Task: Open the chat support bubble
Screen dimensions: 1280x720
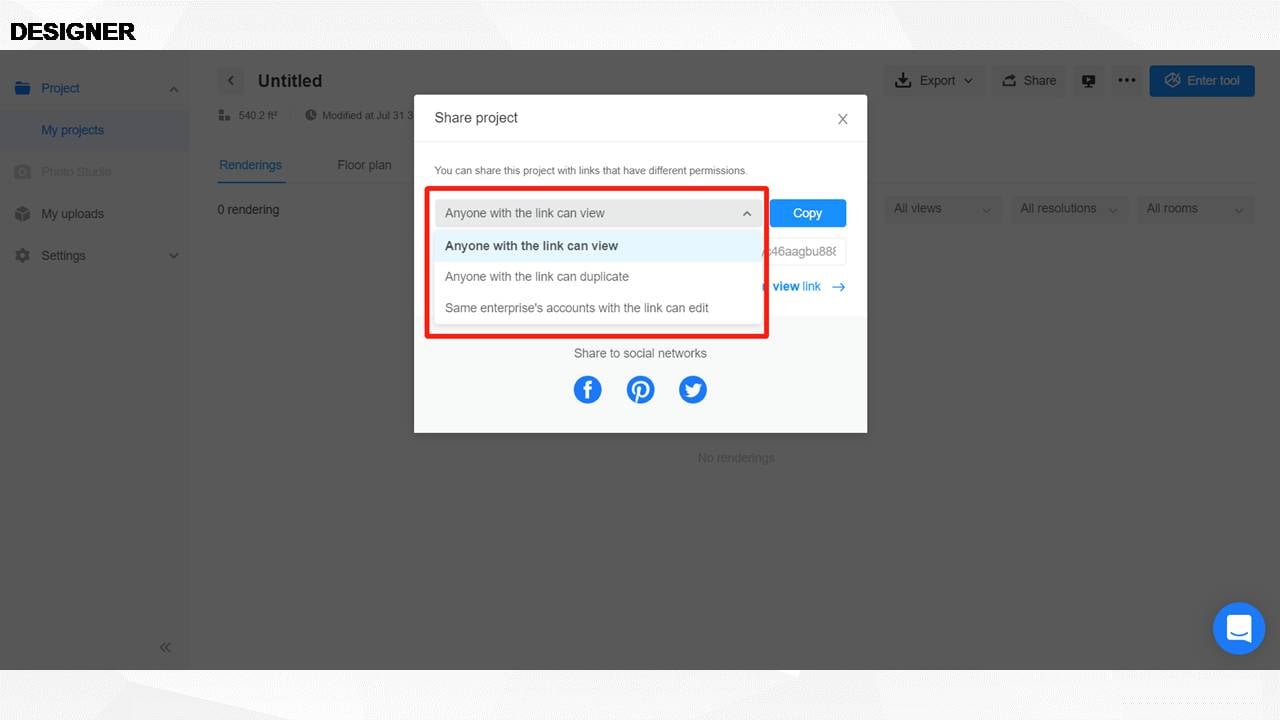Action: [1239, 628]
